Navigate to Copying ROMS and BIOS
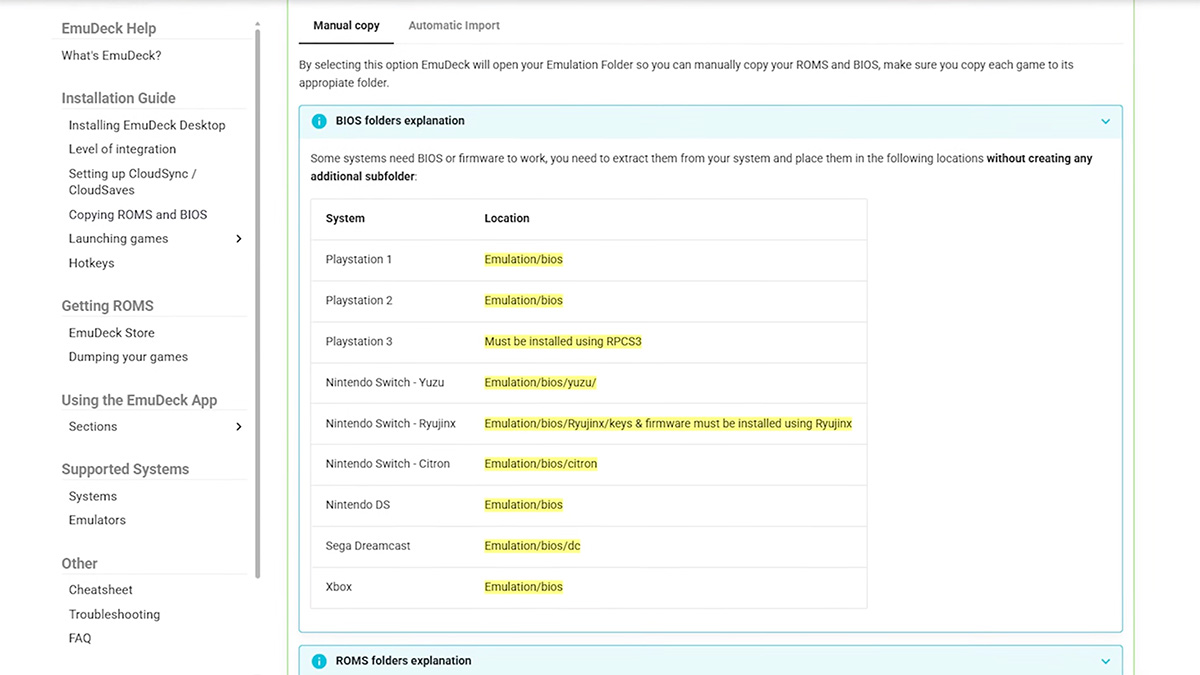This screenshot has height=675, width=1200. tap(138, 215)
